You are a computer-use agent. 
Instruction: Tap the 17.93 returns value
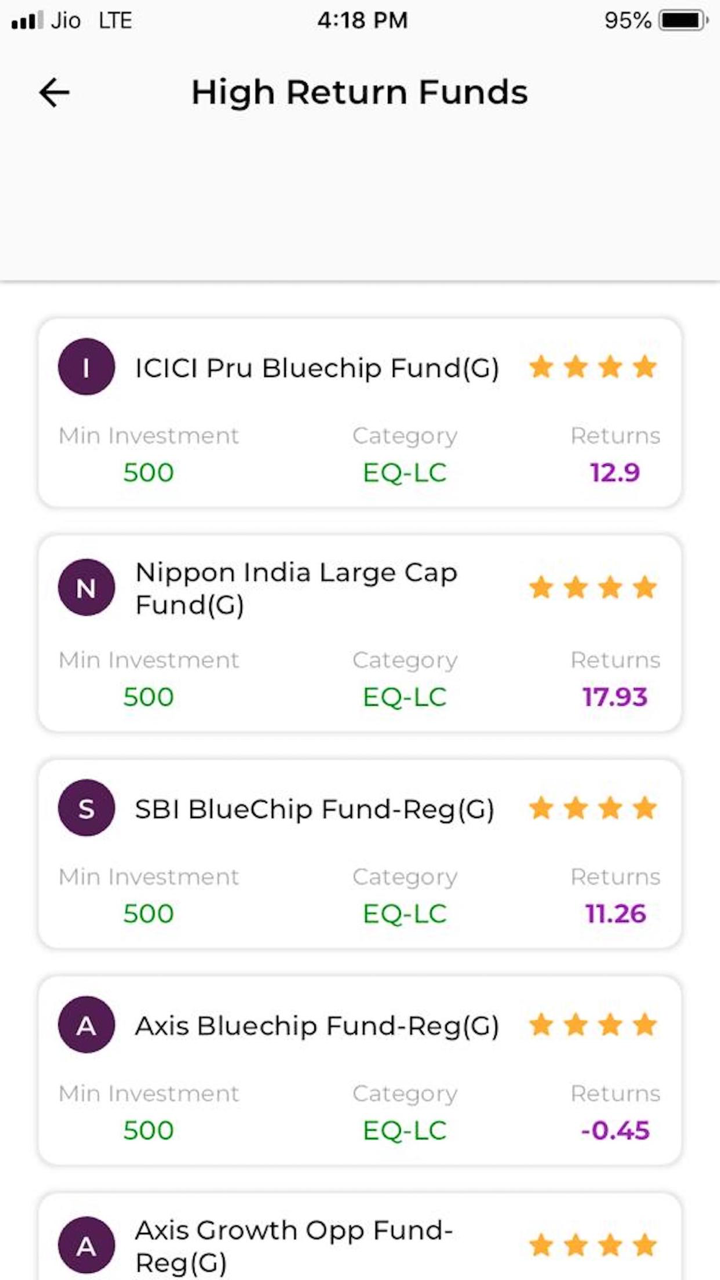pos(615,696)
